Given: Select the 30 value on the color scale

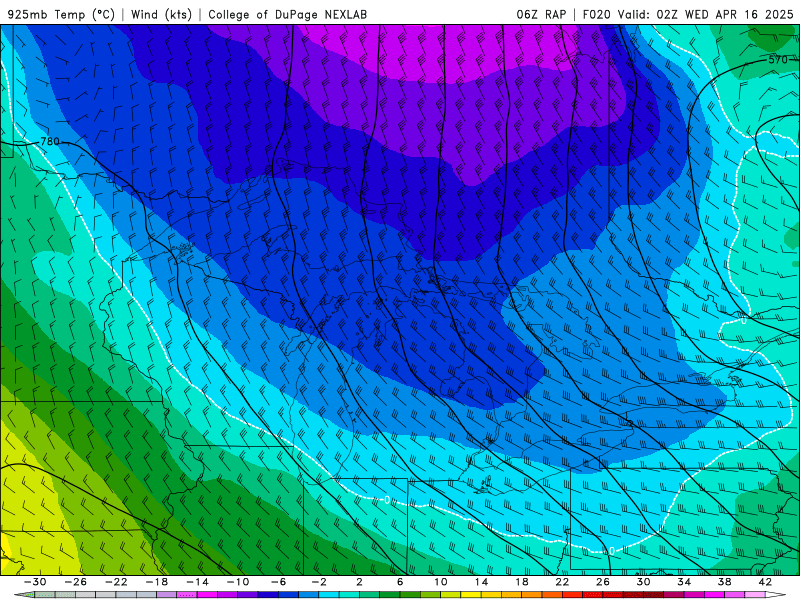Looking at the screenshot, I should [643, 582].
